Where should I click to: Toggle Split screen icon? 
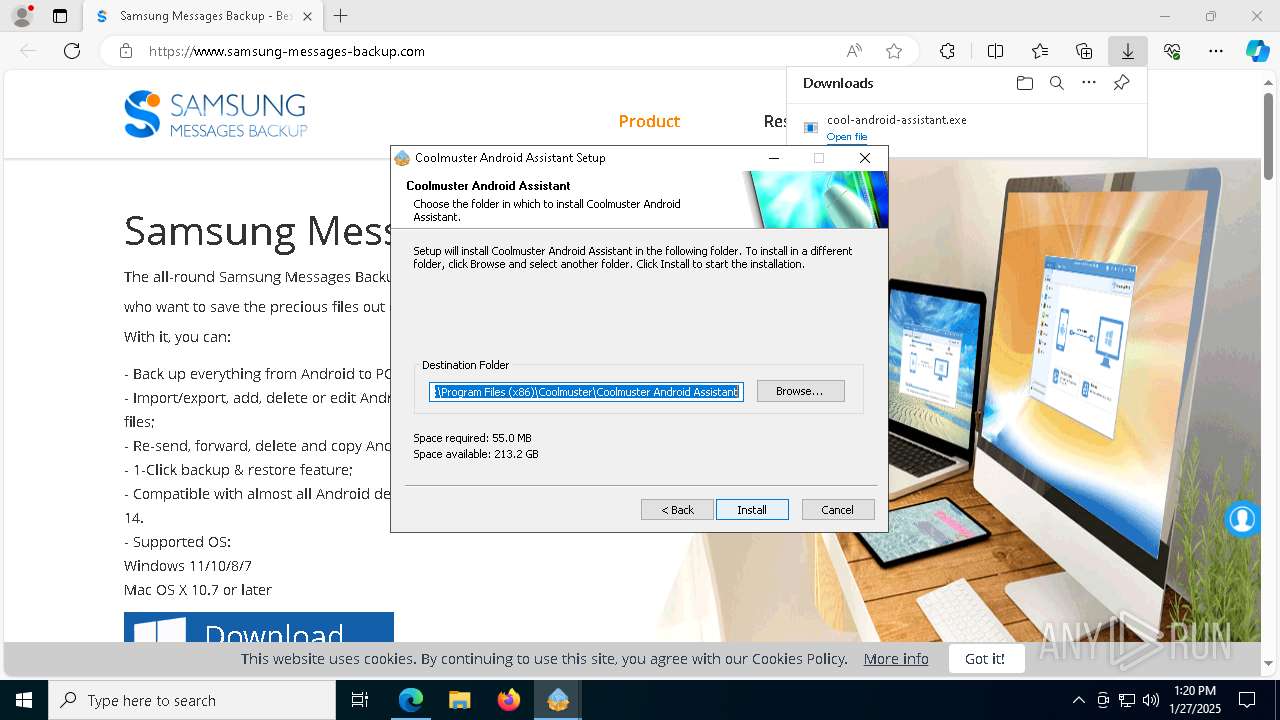995,51
